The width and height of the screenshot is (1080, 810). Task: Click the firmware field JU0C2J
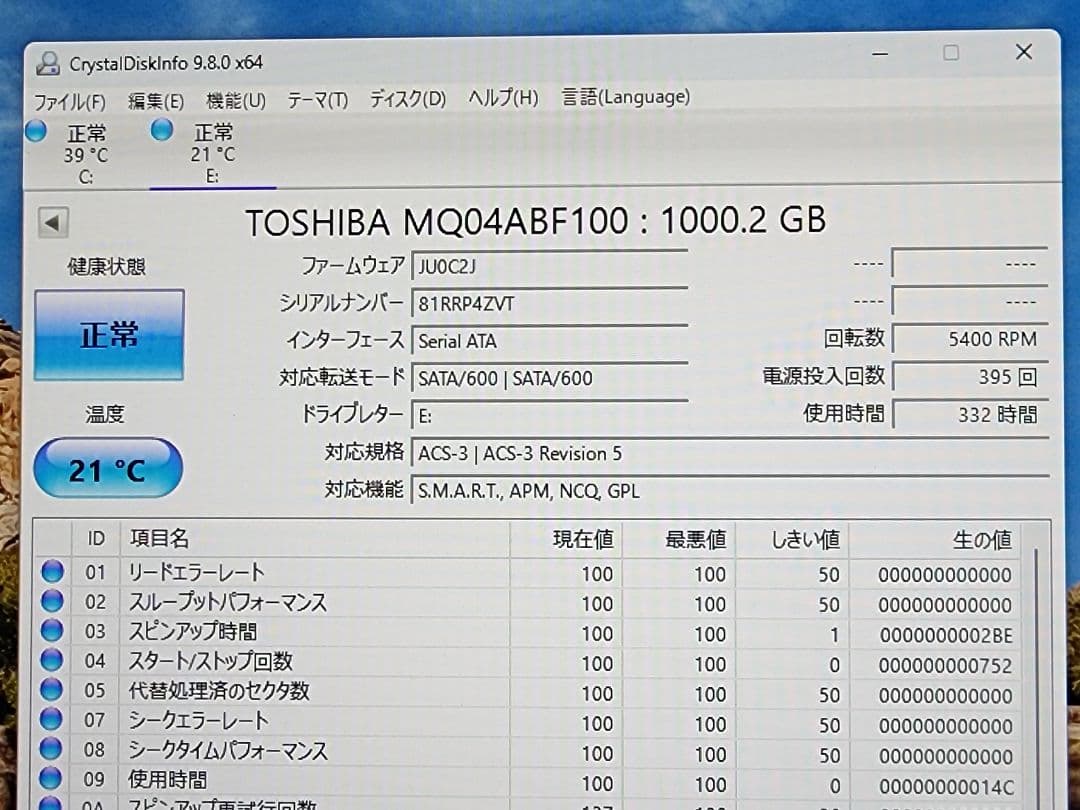click(x=549, y=266)
